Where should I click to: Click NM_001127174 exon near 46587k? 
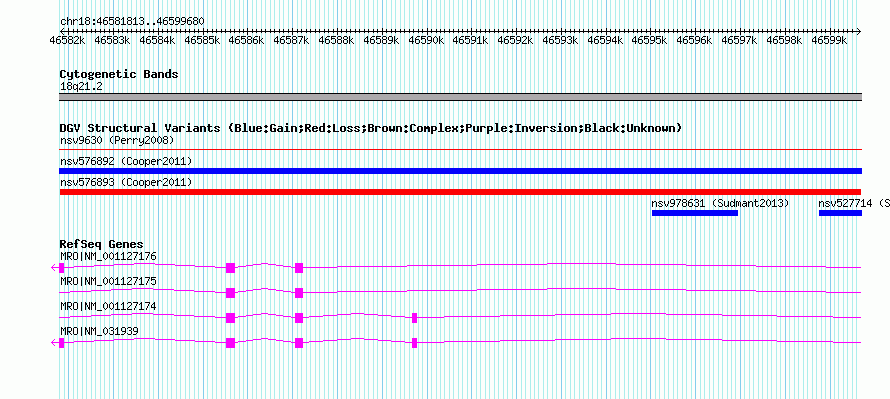click(x=299, y=318)
